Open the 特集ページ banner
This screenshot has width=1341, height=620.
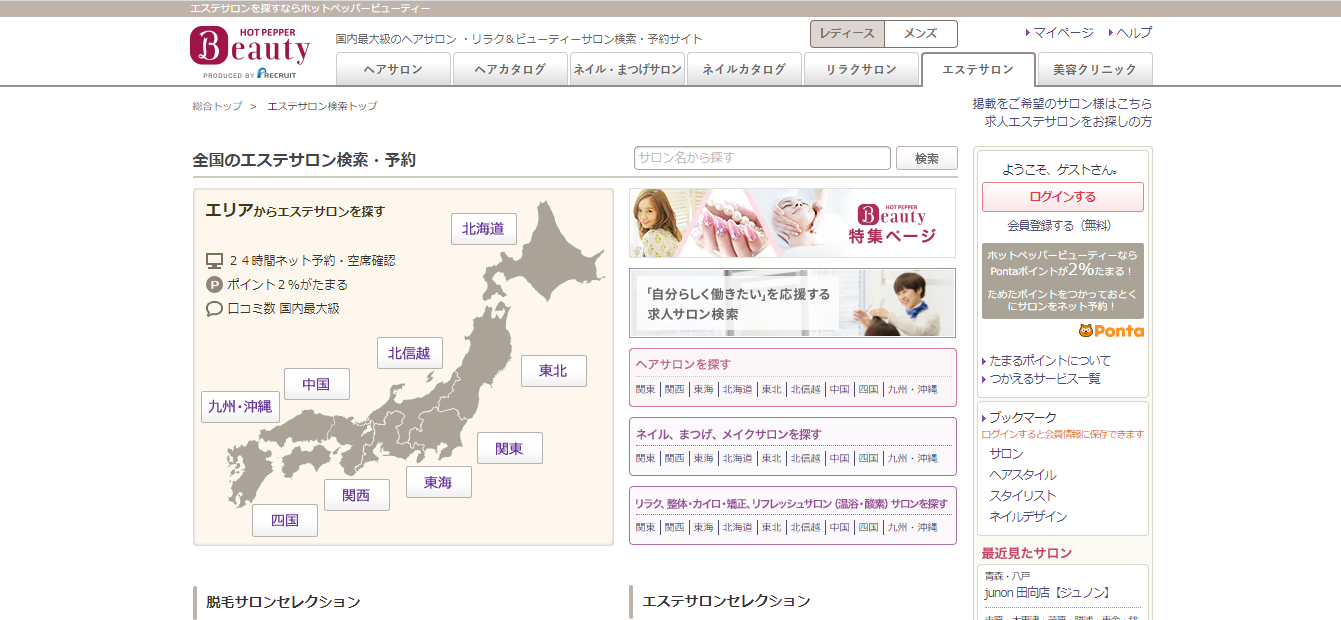coord(792,223)
